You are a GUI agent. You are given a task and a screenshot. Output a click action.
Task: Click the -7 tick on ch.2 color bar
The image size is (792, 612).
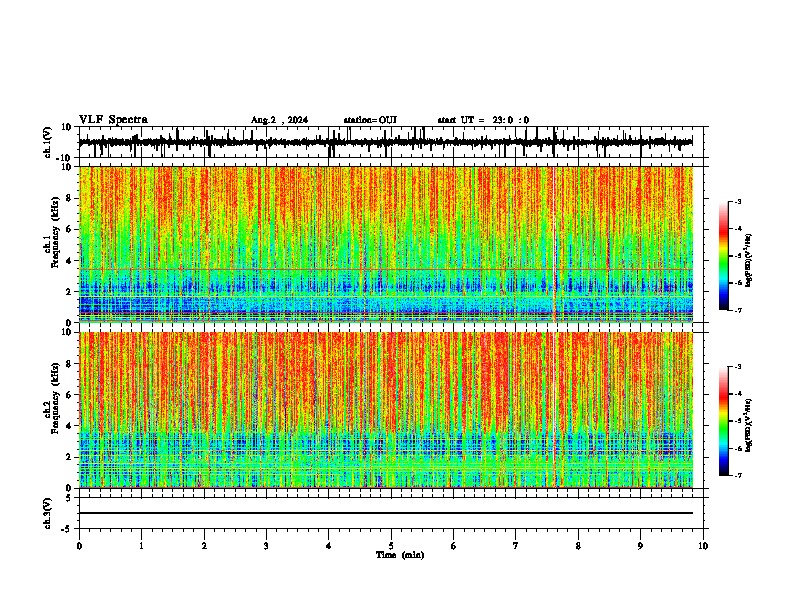pos(738,476)
